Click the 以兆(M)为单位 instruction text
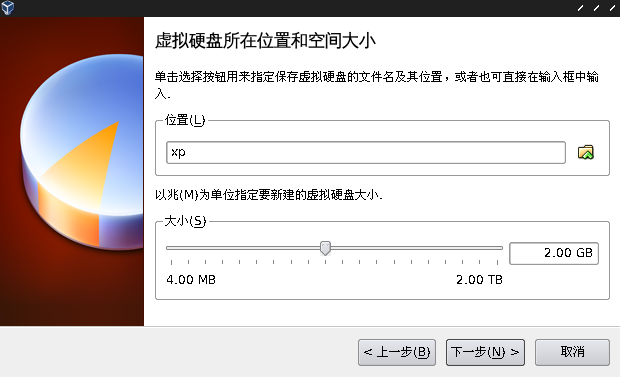 (x=268, y=195)
